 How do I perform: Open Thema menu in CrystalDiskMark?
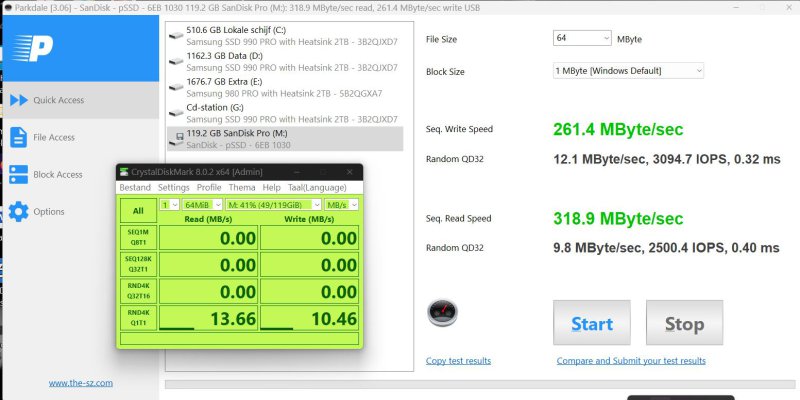(x=242, y=188)
